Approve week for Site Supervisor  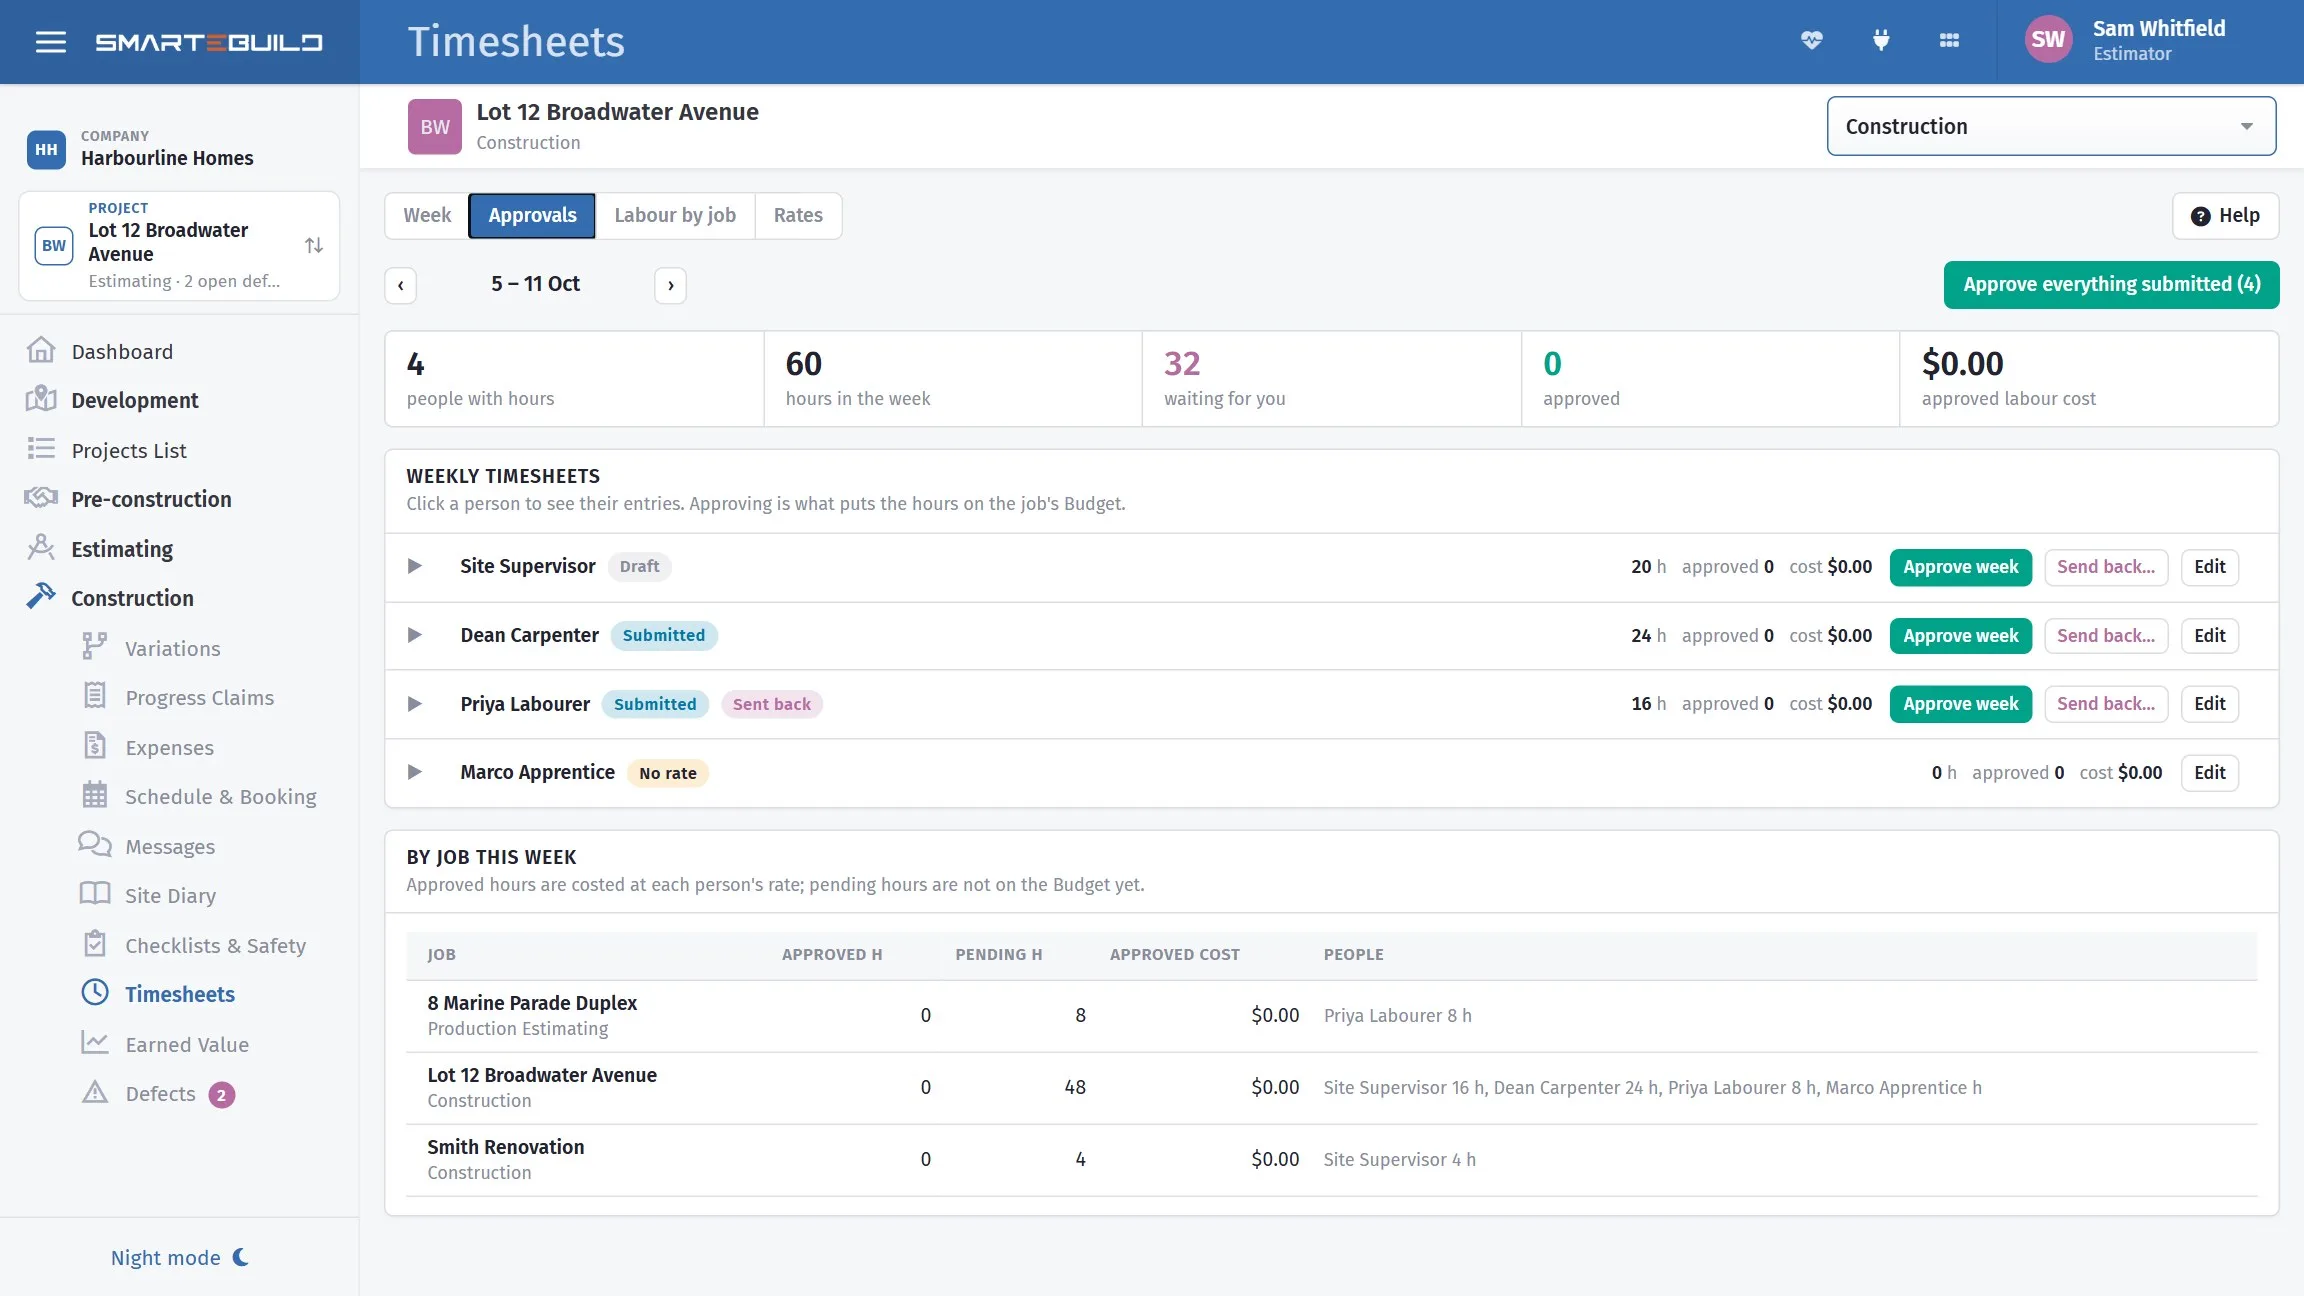(x=1960, y=566)
